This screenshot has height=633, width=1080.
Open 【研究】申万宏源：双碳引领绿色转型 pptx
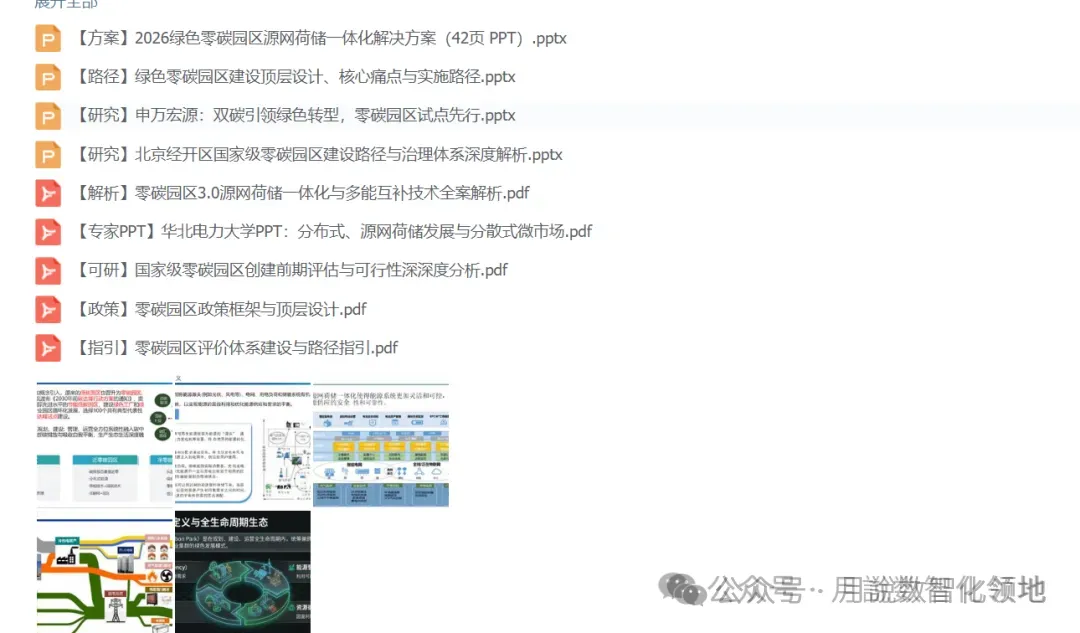pos(295,115)
